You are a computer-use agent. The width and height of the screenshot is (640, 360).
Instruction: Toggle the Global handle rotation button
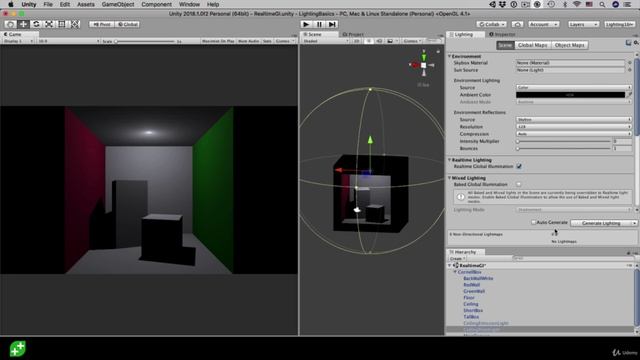coord(127,24)
